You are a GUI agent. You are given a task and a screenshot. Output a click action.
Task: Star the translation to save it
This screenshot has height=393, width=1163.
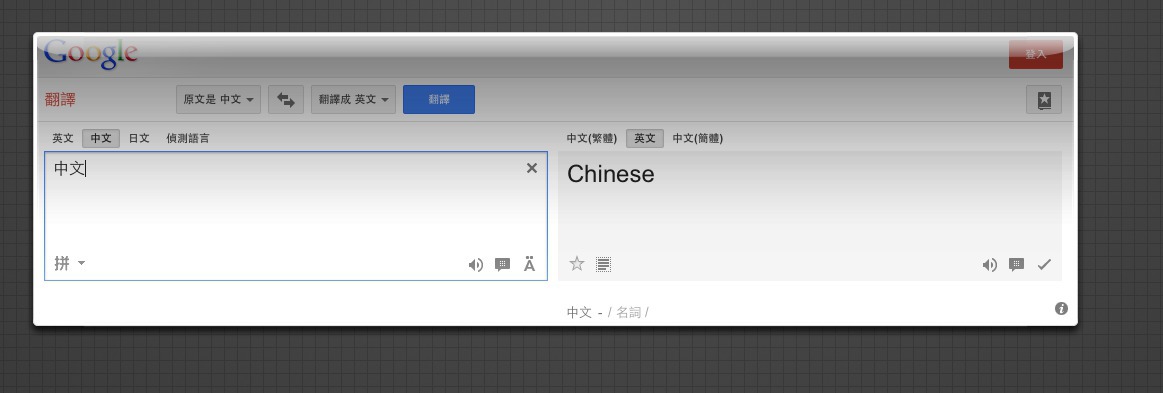[577, 263]
